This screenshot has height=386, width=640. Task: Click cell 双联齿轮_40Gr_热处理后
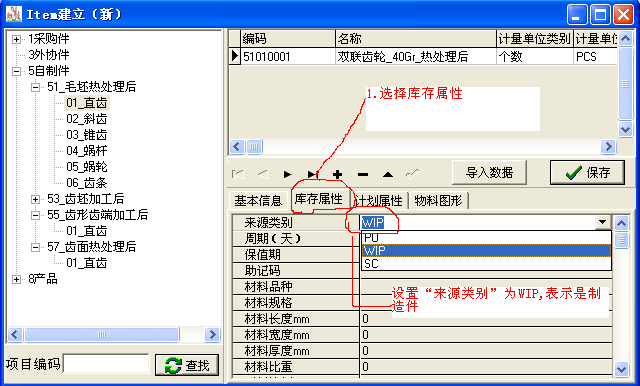tap(416, 56)
